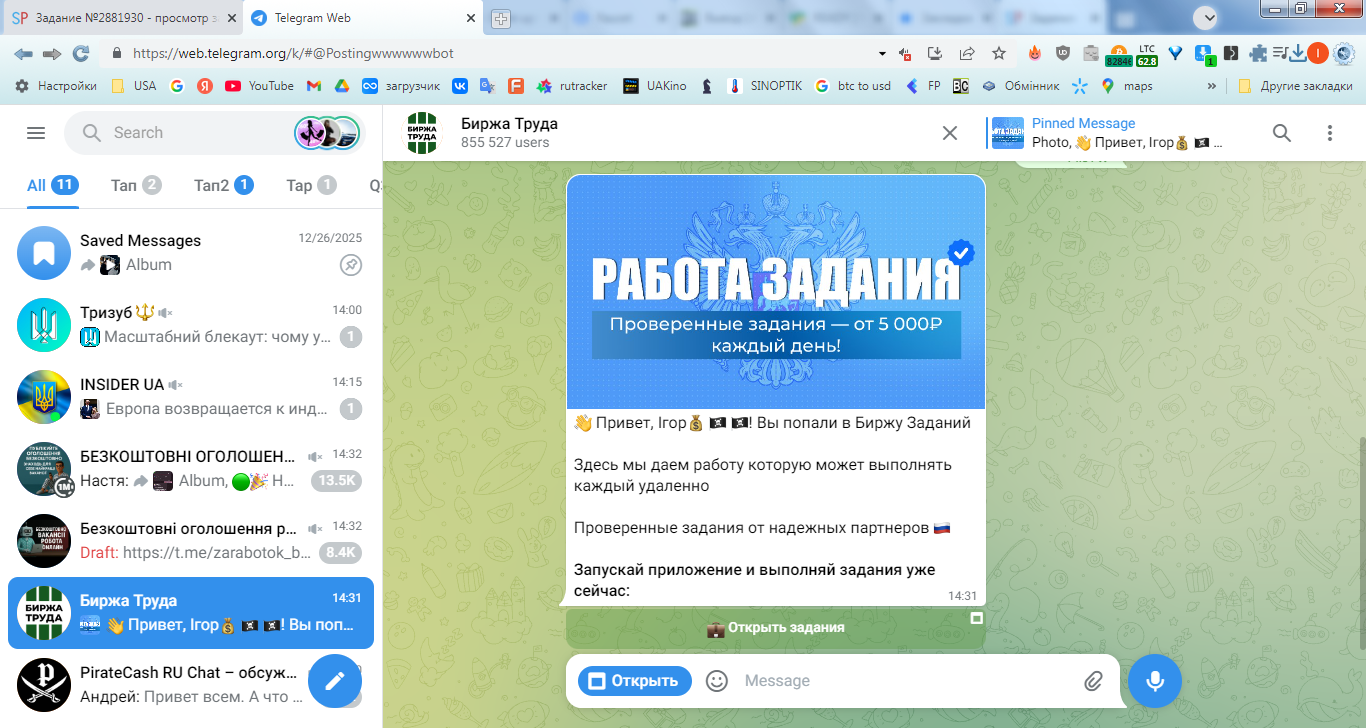Image resolution: width=1366 pixels, height=728 pixels.
Task: Open browser downloads arrow icon
Action: (1298, 54)
